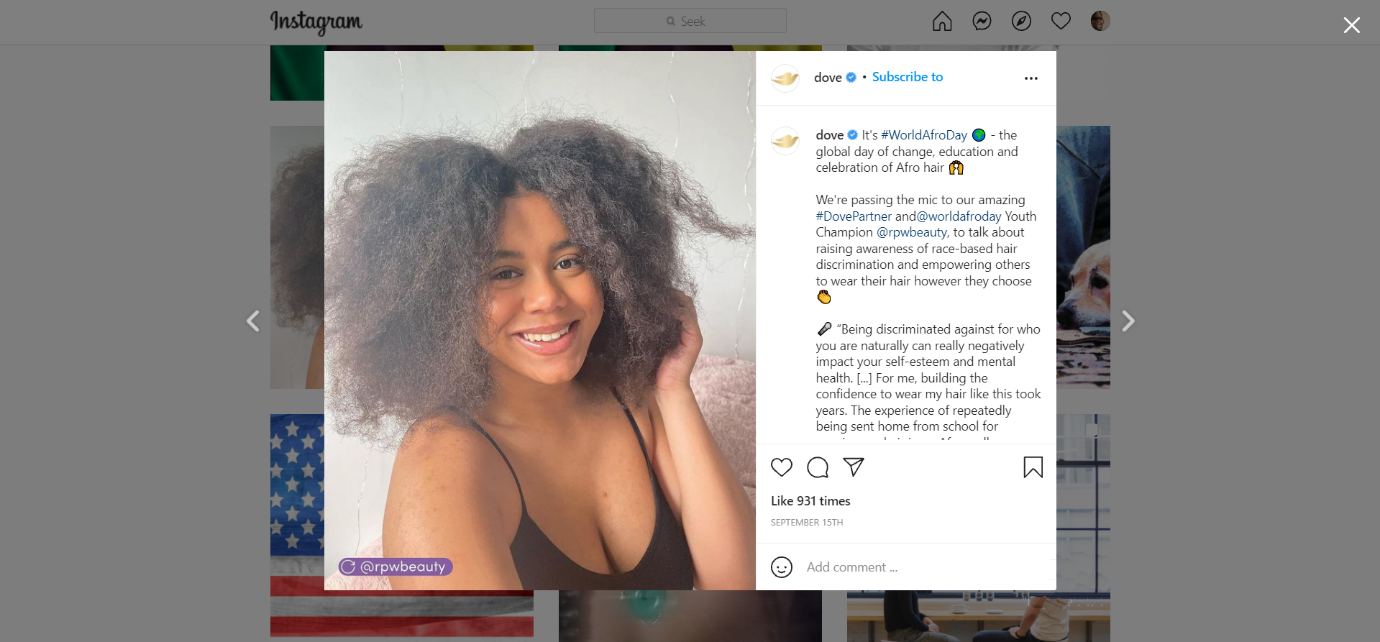Viewport: 1380px width, 642px height.
Task: Open profile avatar menu in header
Action: click(x=1100, y=21)
